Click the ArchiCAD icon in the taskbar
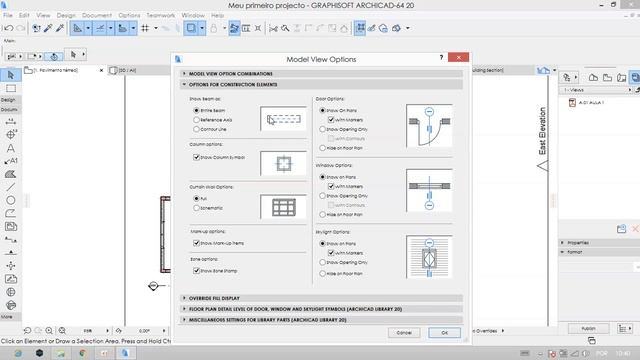 [x=125, y=353]
